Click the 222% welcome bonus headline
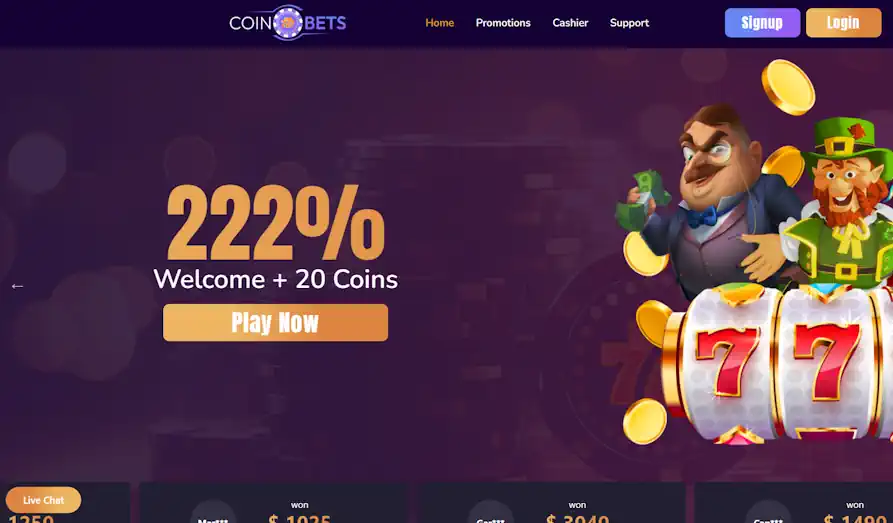 pyautogui.click(x=276, y=223)
